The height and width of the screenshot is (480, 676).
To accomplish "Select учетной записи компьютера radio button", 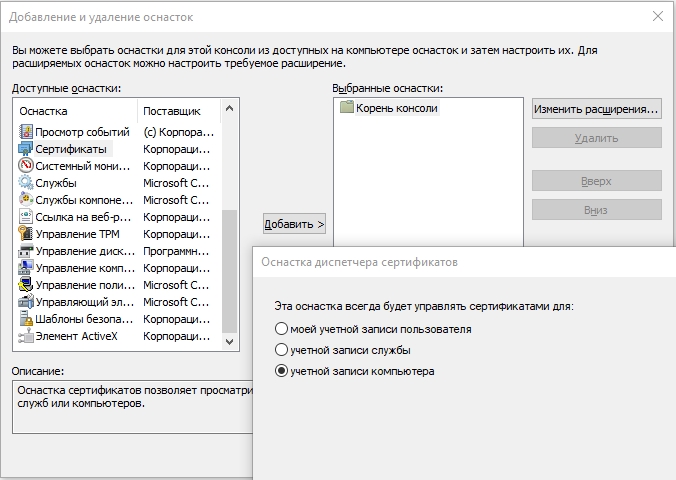I will [x=281, y=371].
